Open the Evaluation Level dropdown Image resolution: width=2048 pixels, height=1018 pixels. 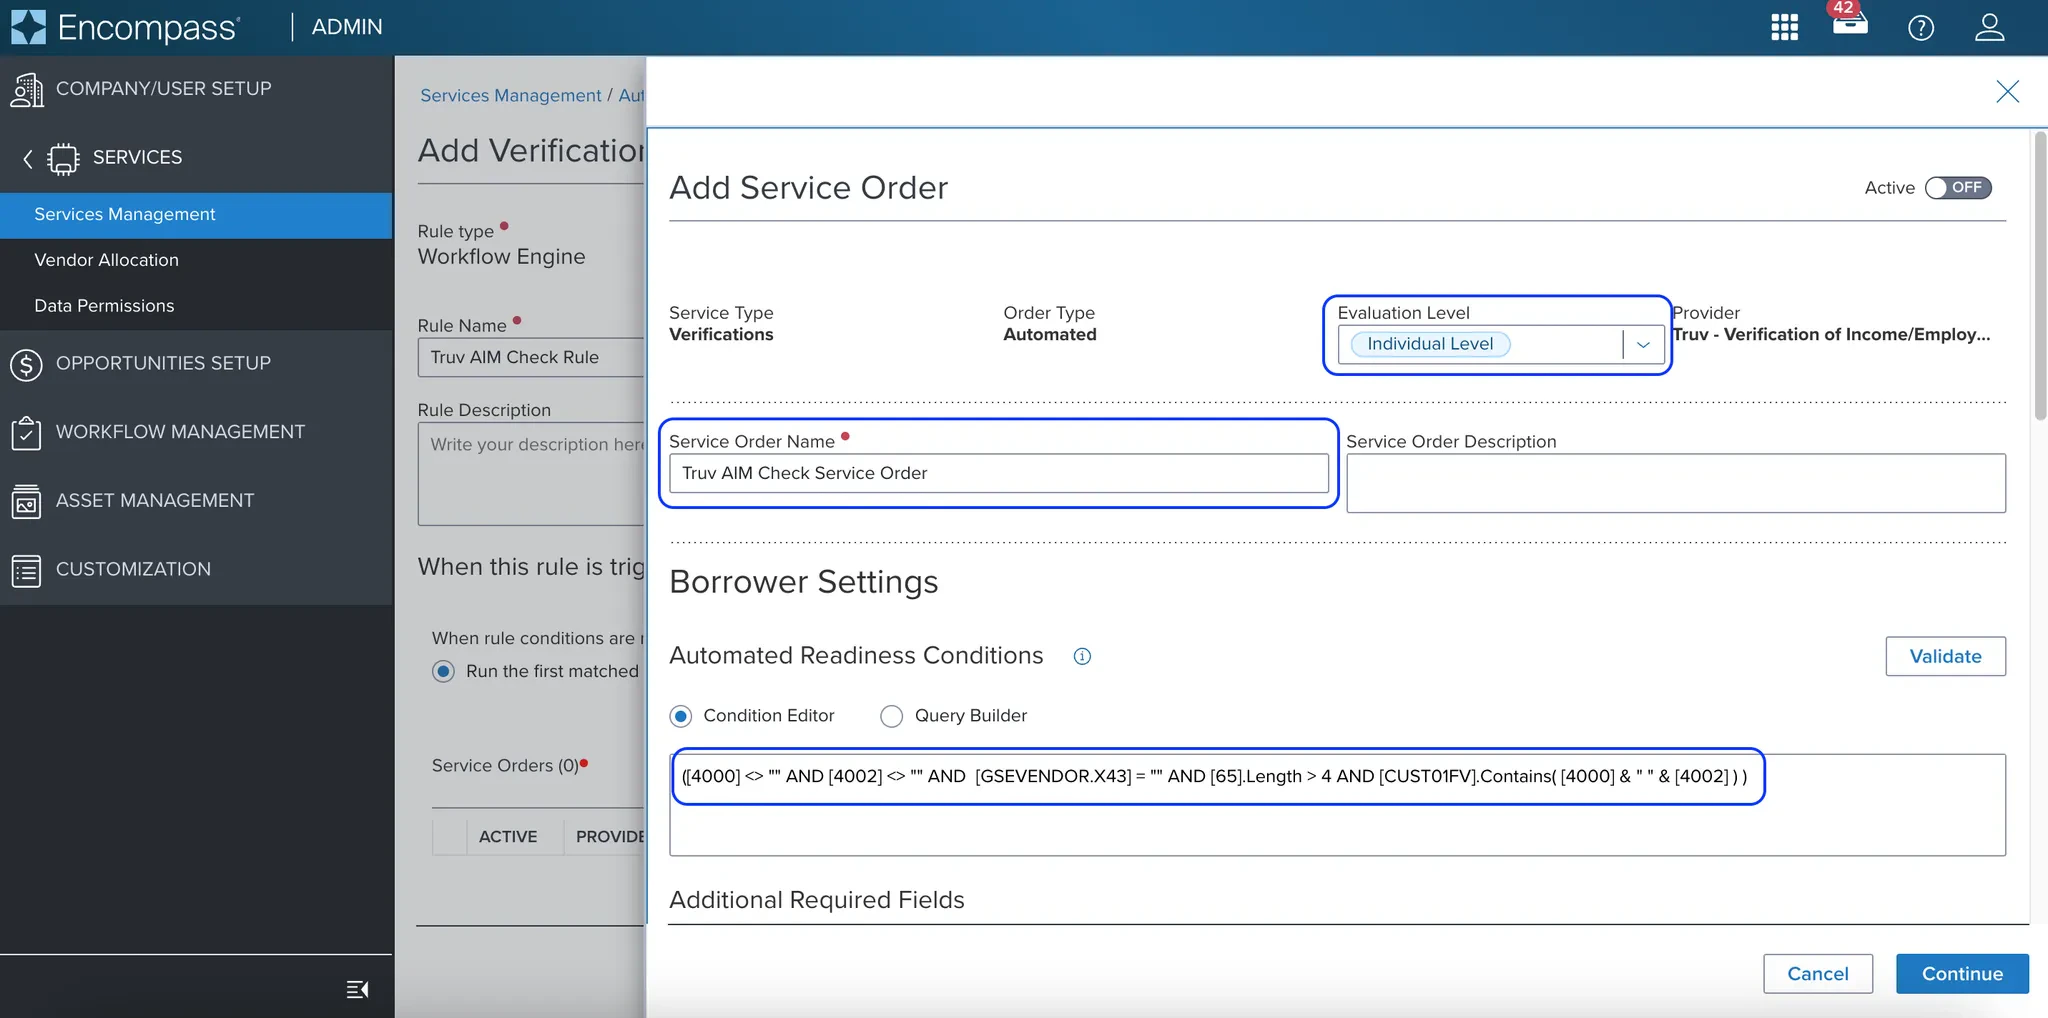(x=1643, y=344)
